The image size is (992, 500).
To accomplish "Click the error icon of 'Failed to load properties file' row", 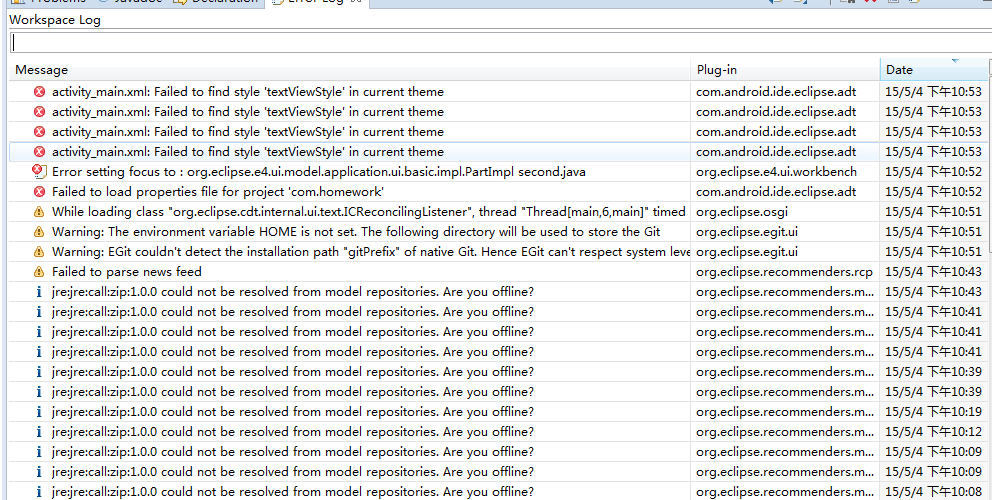I will coord(39,191).
